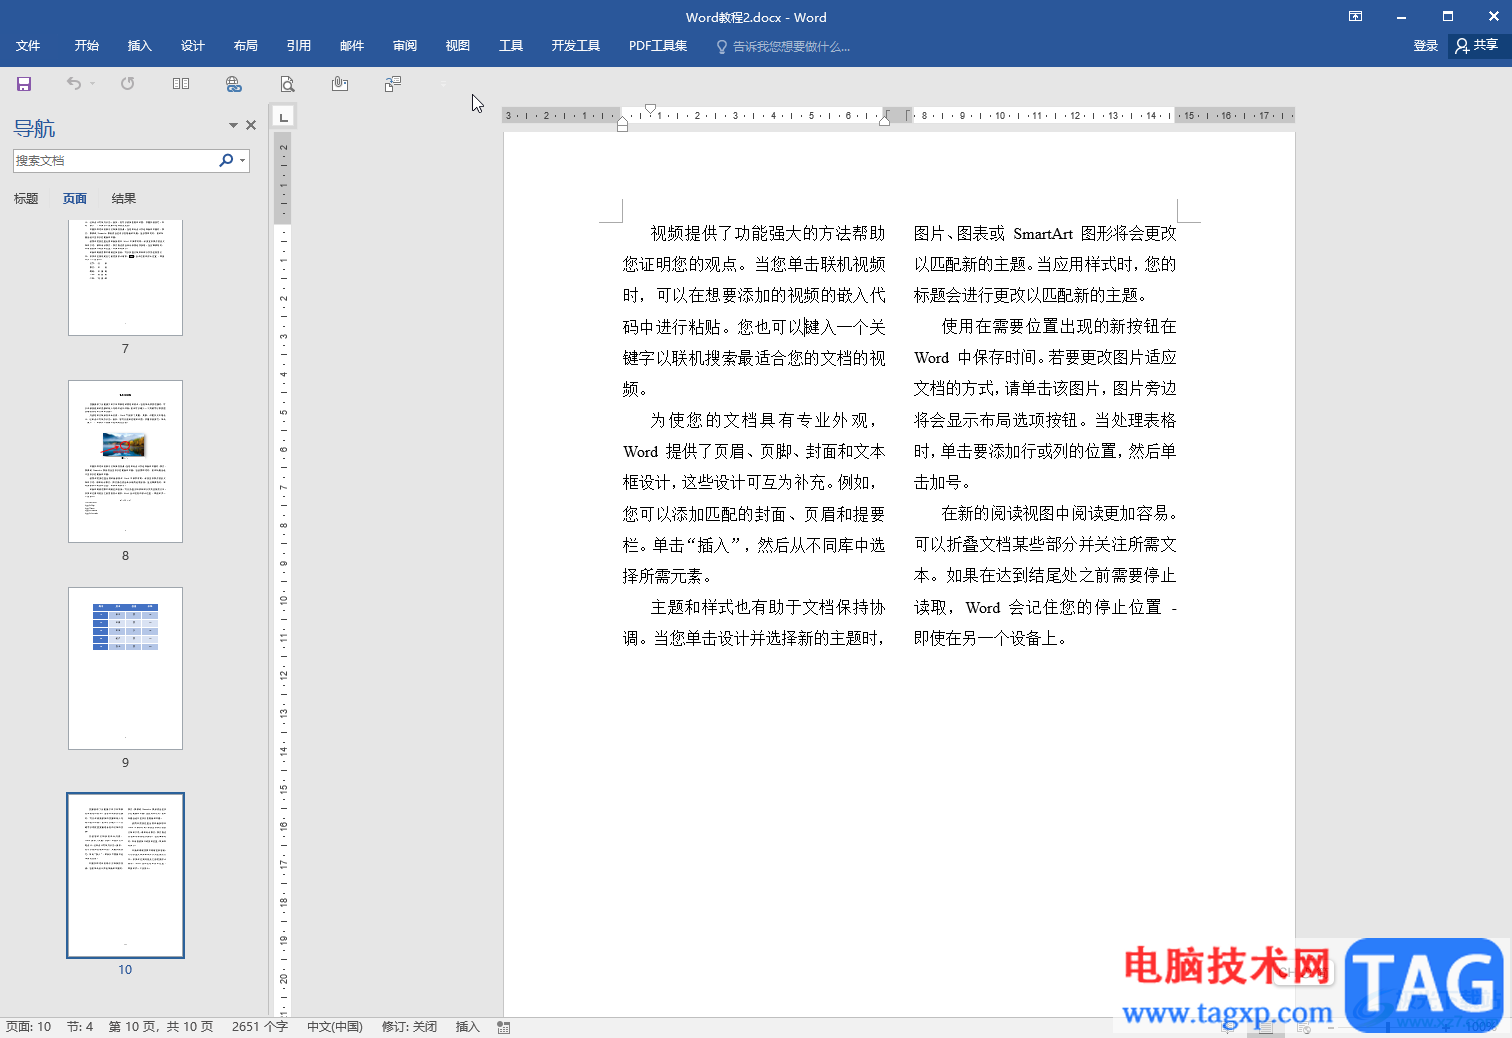
Task: Click the paragraph starting 主题和样式也有助于
Action: click(x=754, y=622)
